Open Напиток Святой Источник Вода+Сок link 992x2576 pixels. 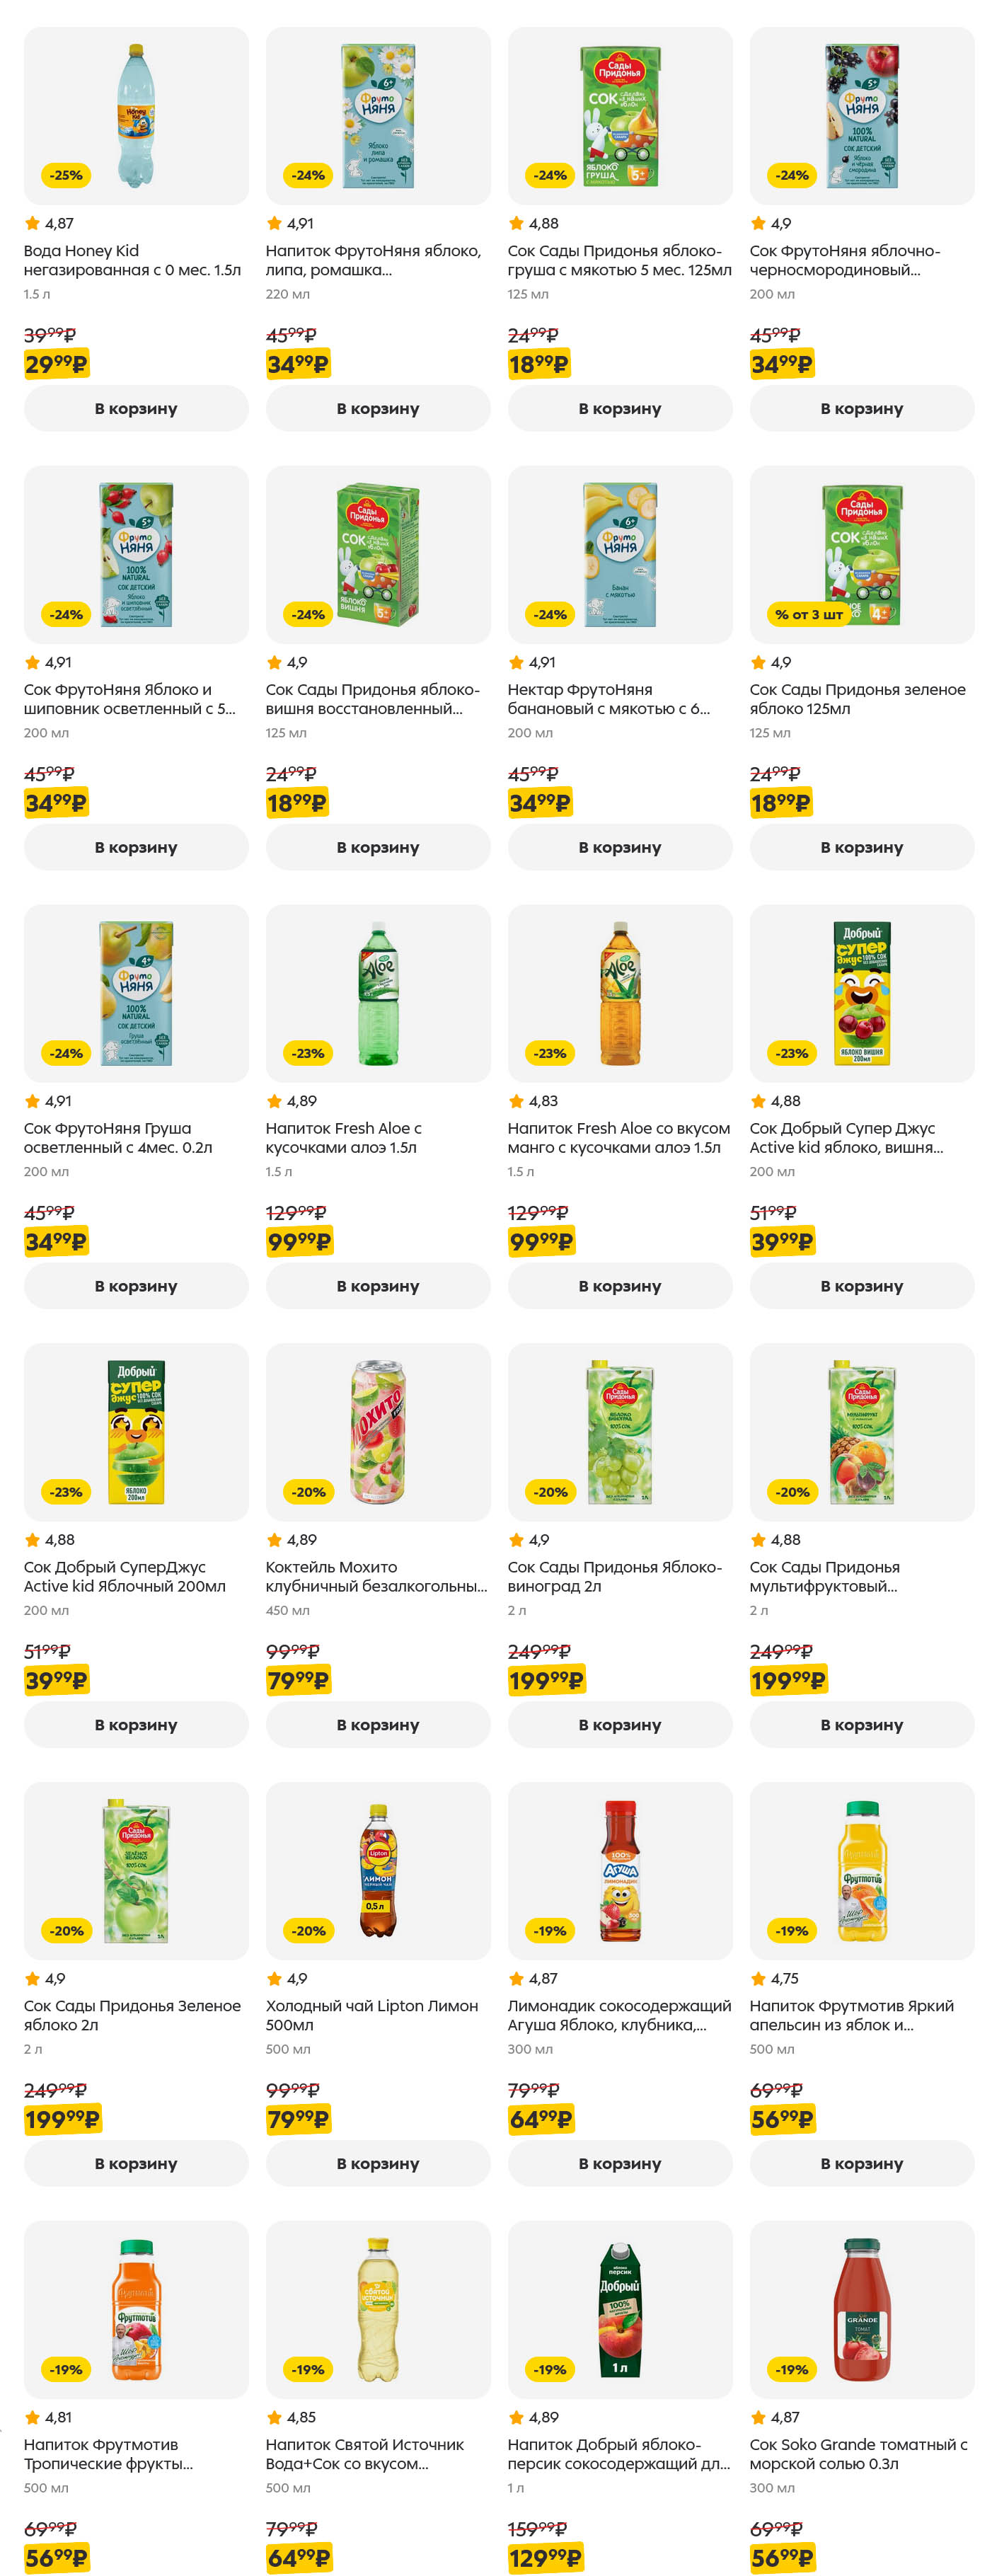[x=364, y=2453]
